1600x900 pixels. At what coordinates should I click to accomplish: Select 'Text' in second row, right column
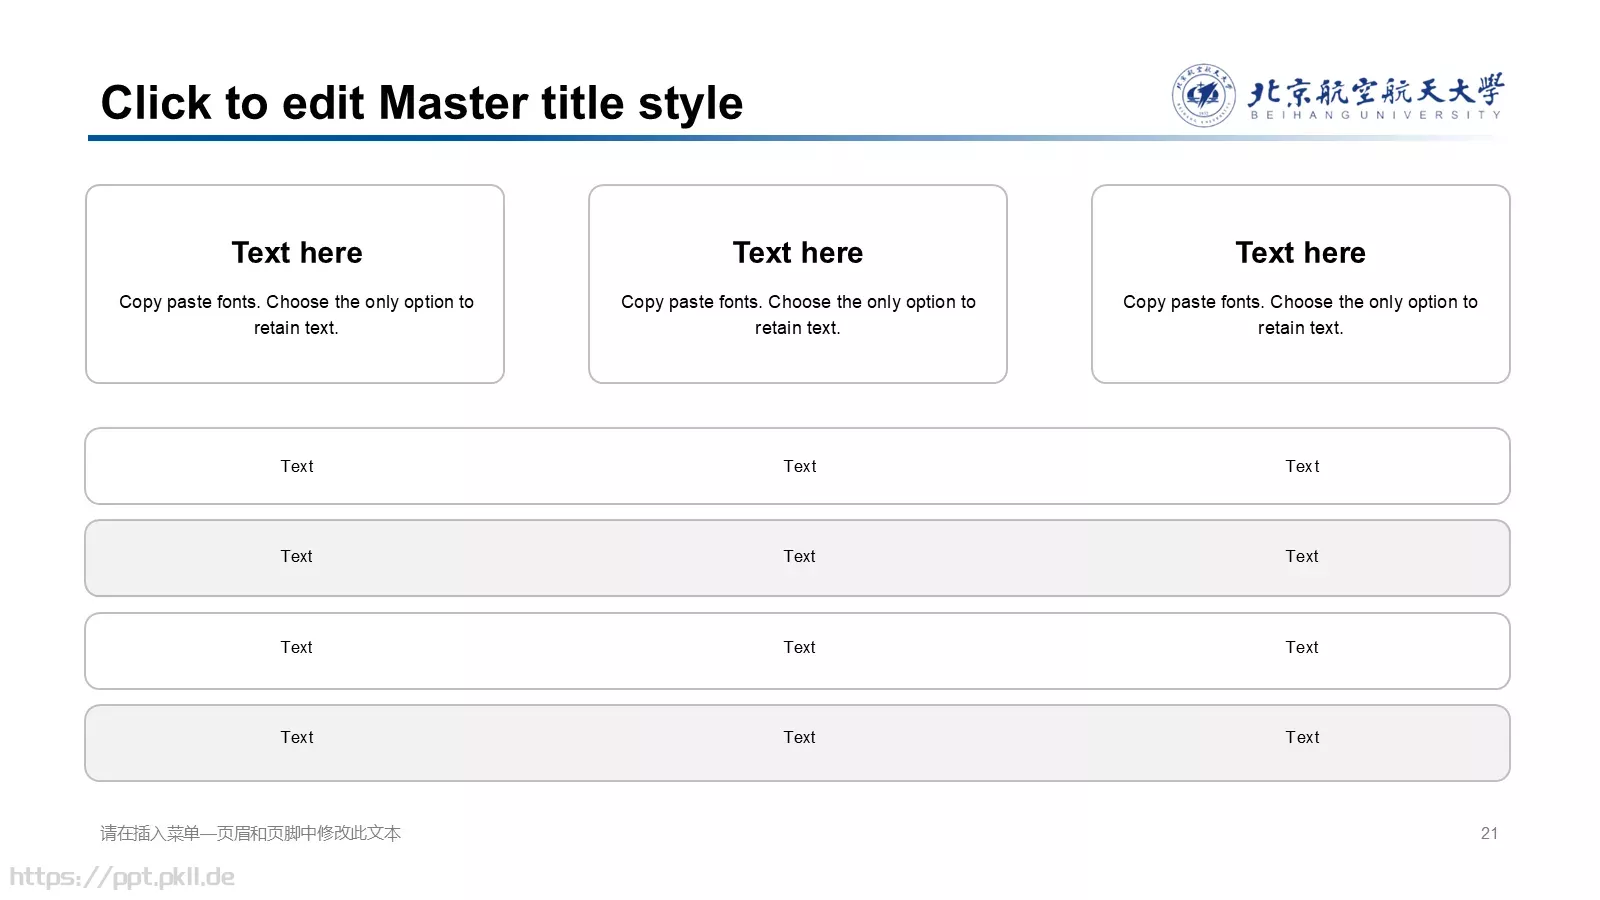pyautogui.click(x=1302, y=556)
